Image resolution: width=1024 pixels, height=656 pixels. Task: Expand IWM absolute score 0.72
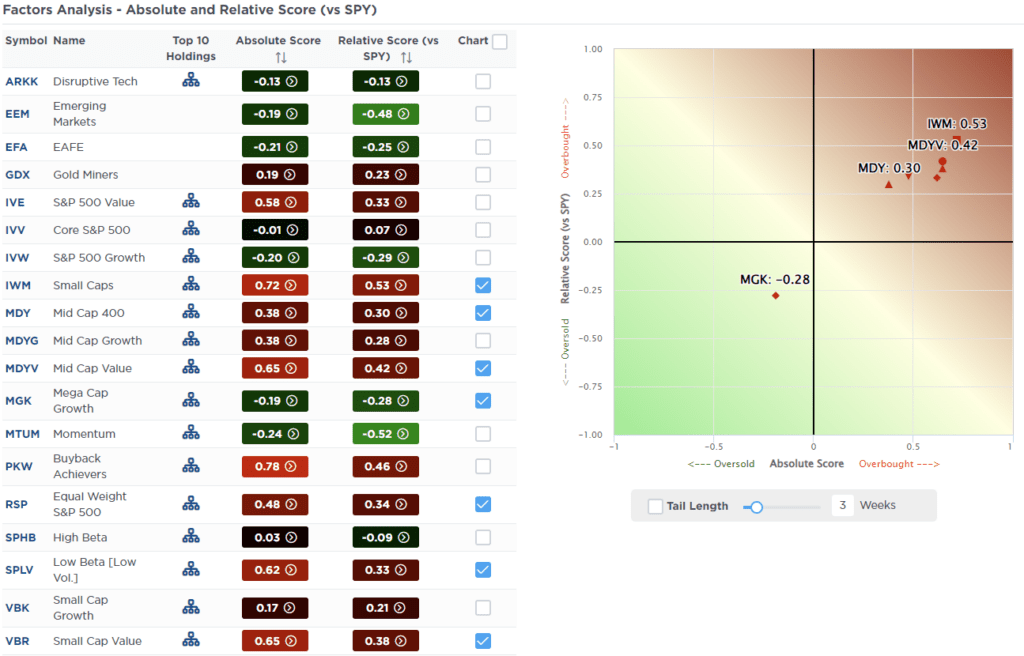tap(275, 285)
